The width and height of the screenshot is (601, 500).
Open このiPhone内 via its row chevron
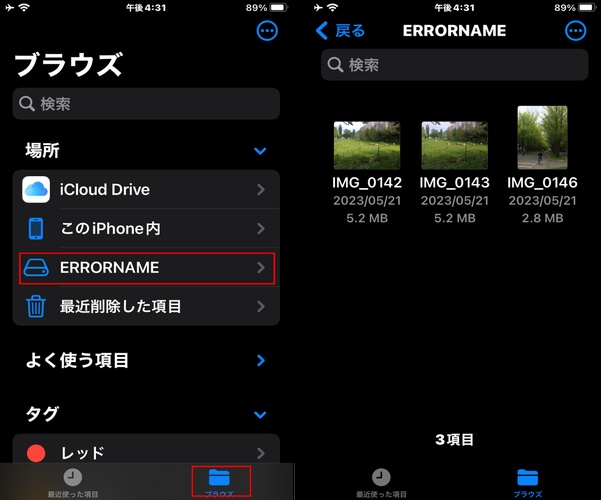click(x=261, y=229)
